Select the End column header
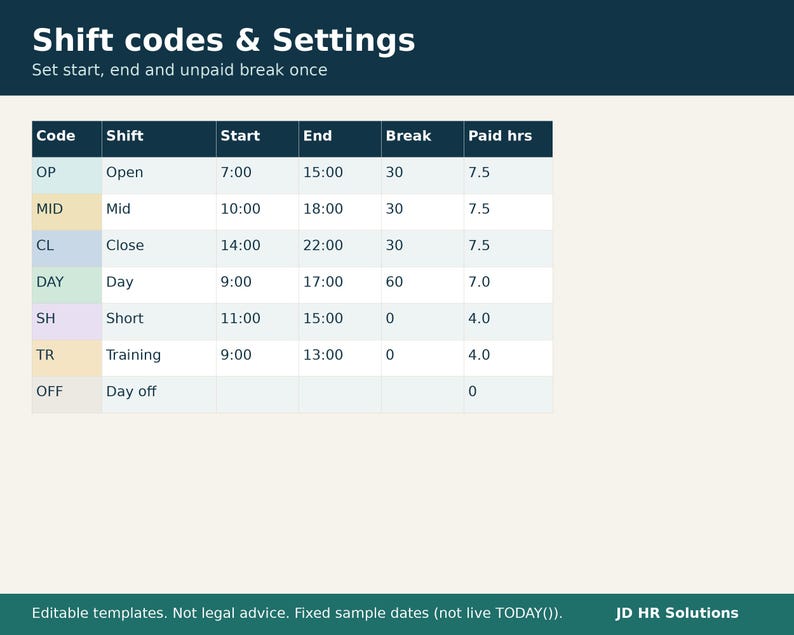 [x=340, y=139]
